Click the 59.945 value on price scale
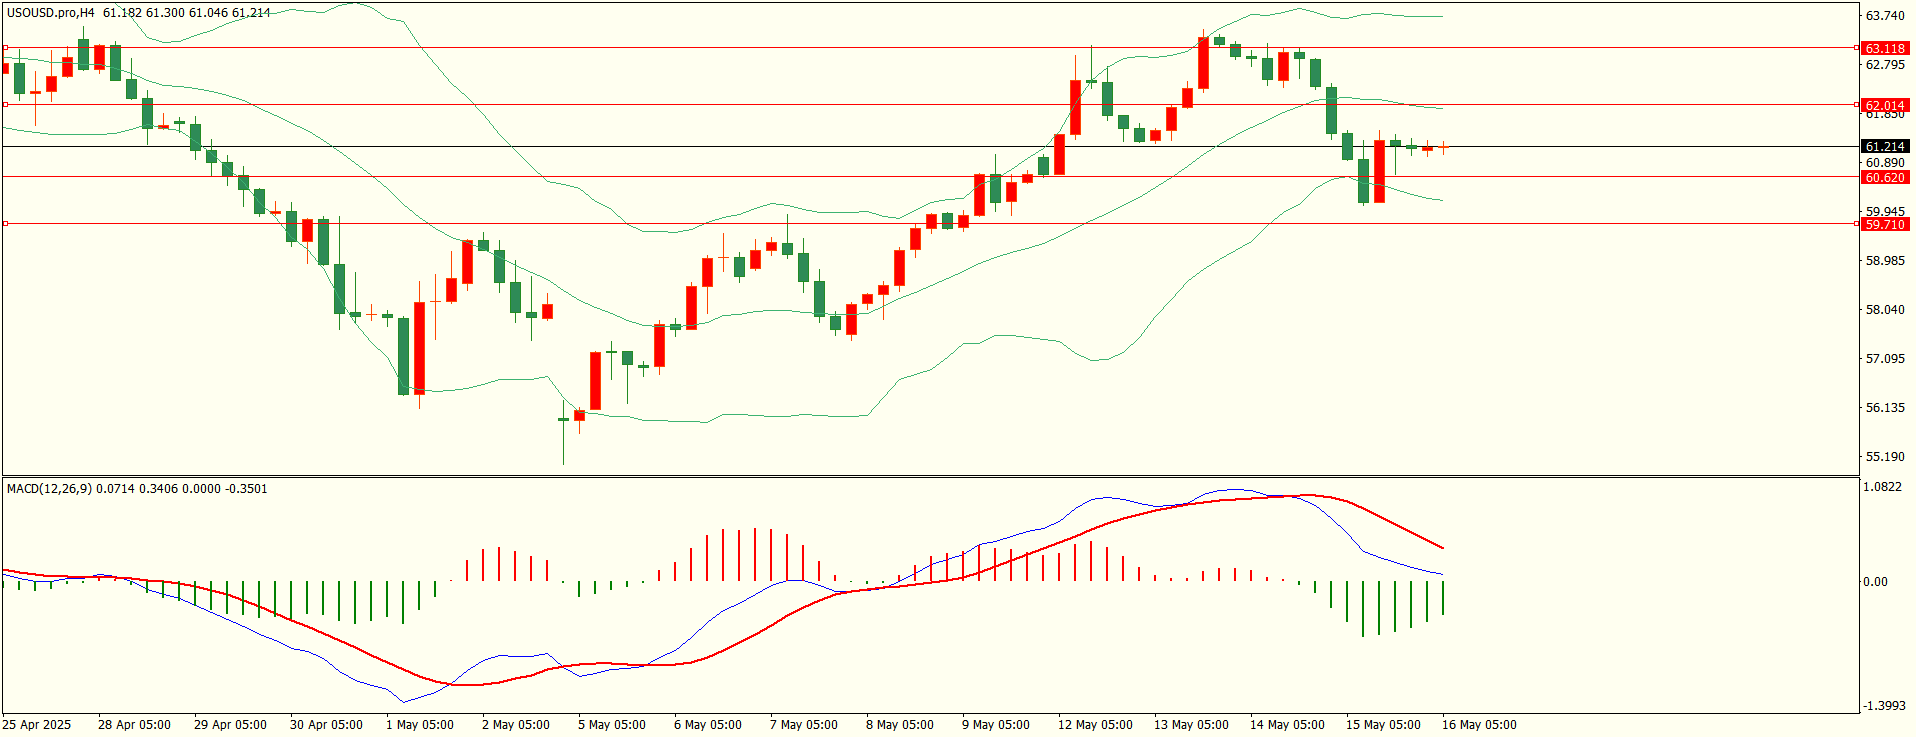 point(1885,212)
